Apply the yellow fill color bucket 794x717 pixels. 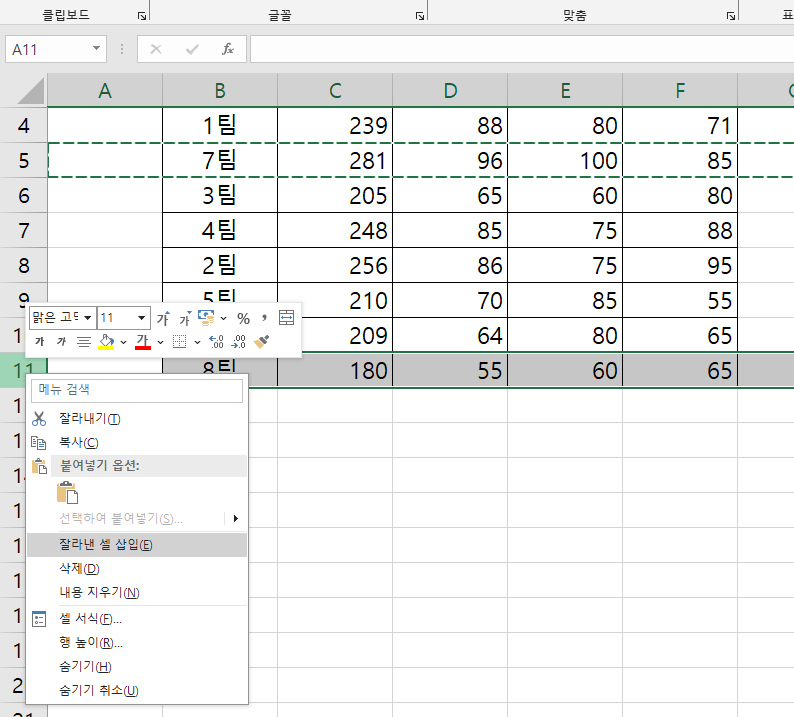tap(106, 342)
